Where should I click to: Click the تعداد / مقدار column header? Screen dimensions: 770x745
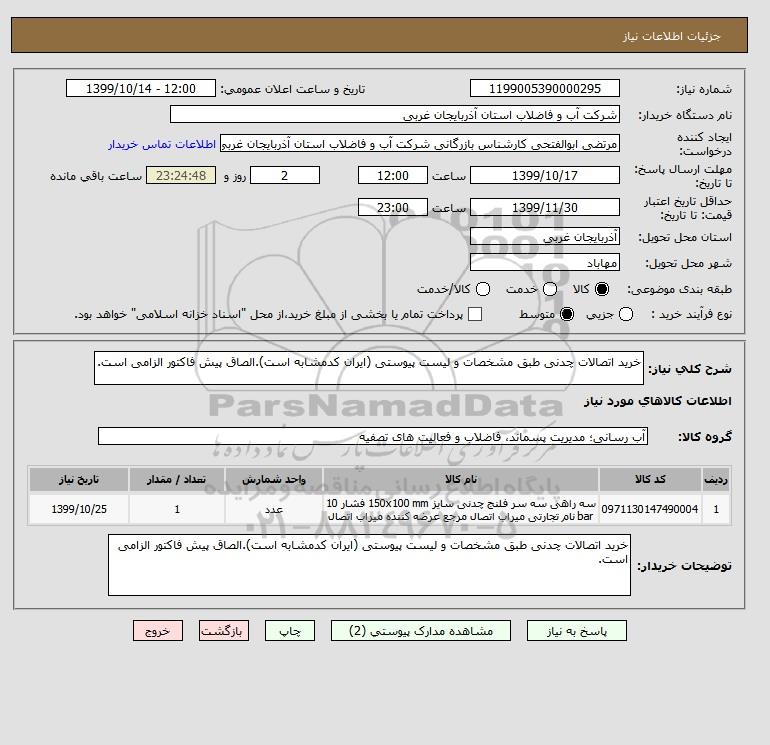177,479
